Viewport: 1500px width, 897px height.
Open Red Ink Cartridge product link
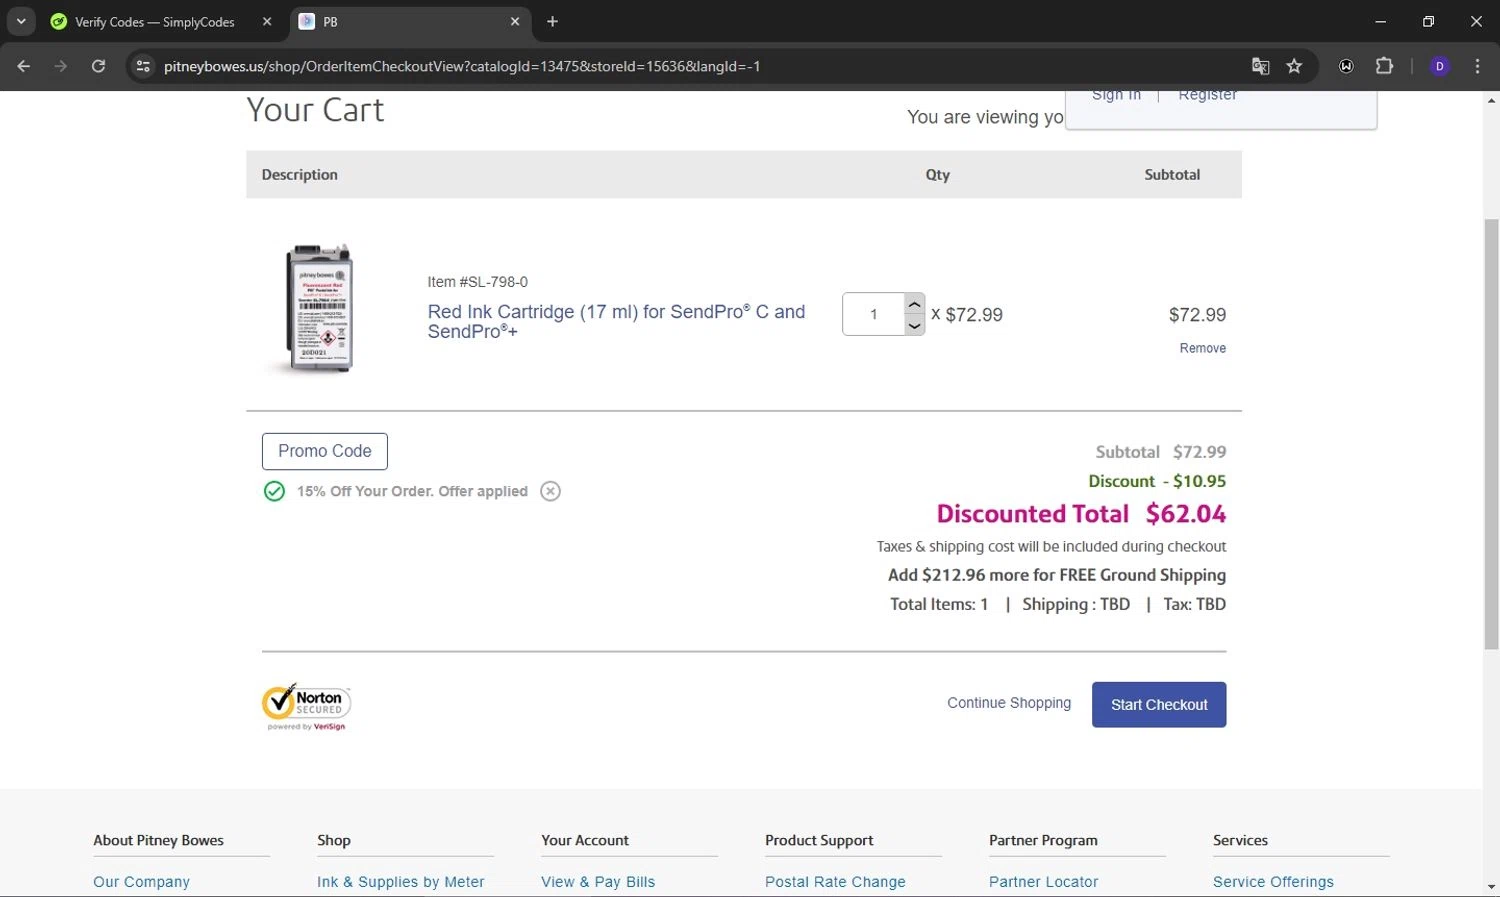click(616, 321)
